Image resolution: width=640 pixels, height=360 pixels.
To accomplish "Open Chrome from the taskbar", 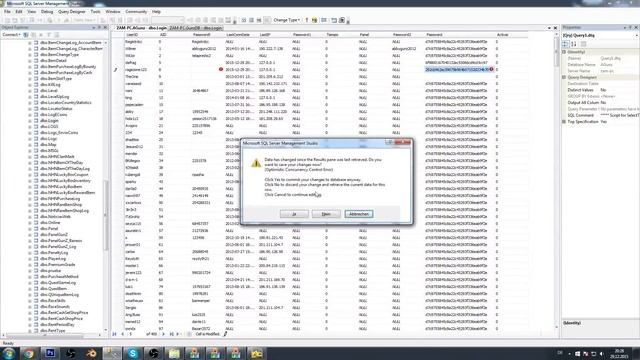I will tap(28, 353).
